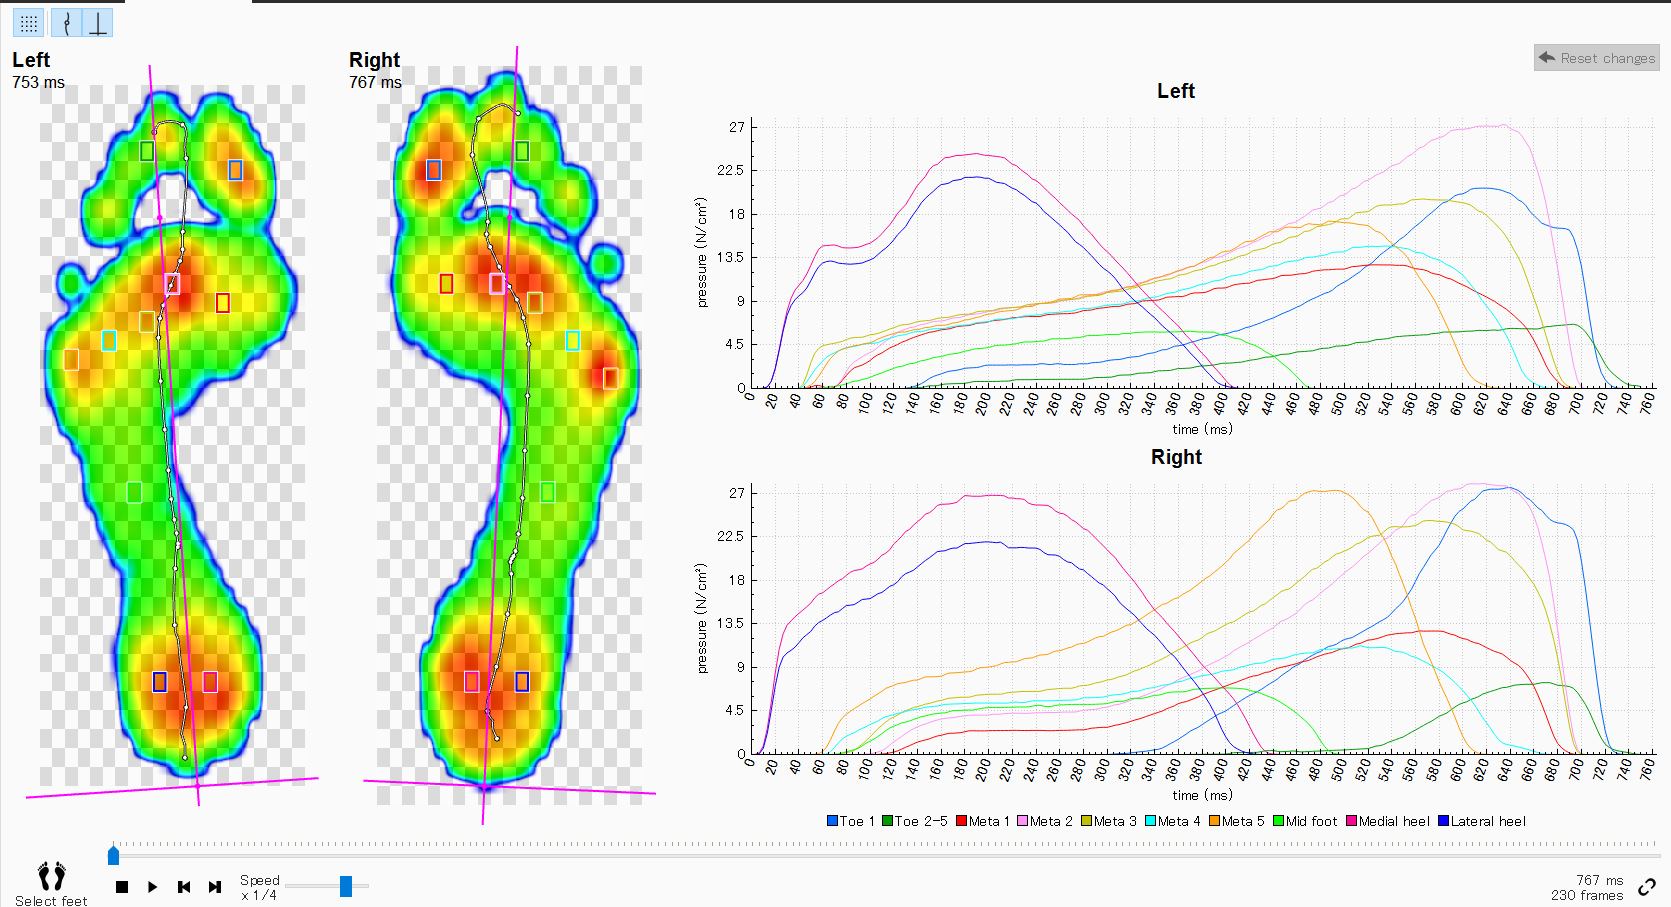Screen dimensions: 1671x907
Task: Click the Left chart time (ms) axis label
Action: [x=1203, y=429]
